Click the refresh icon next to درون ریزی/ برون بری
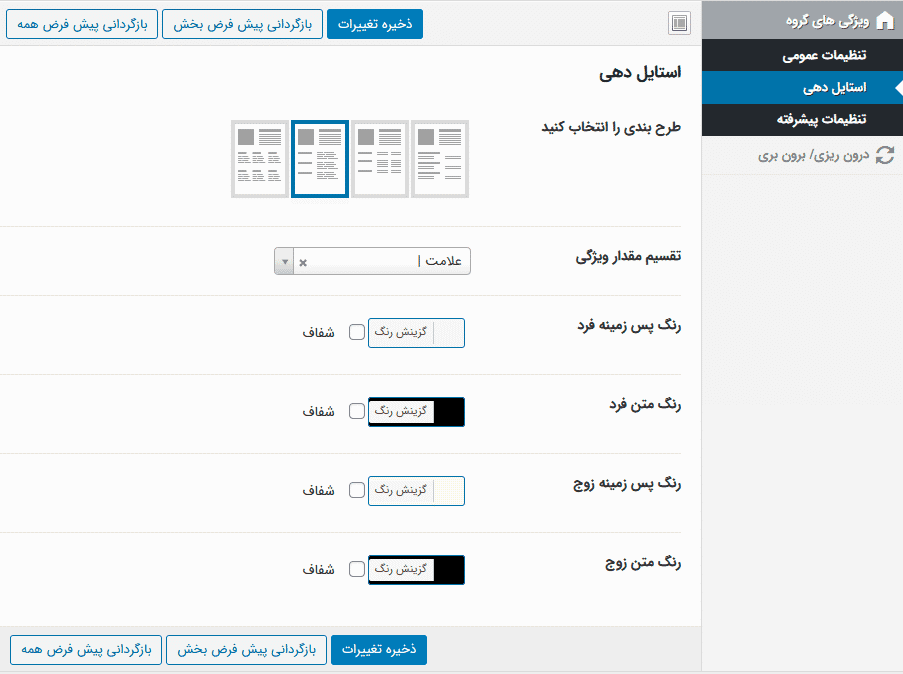The width and height of the screenshot is (903, 674). (x=885, y=155)
